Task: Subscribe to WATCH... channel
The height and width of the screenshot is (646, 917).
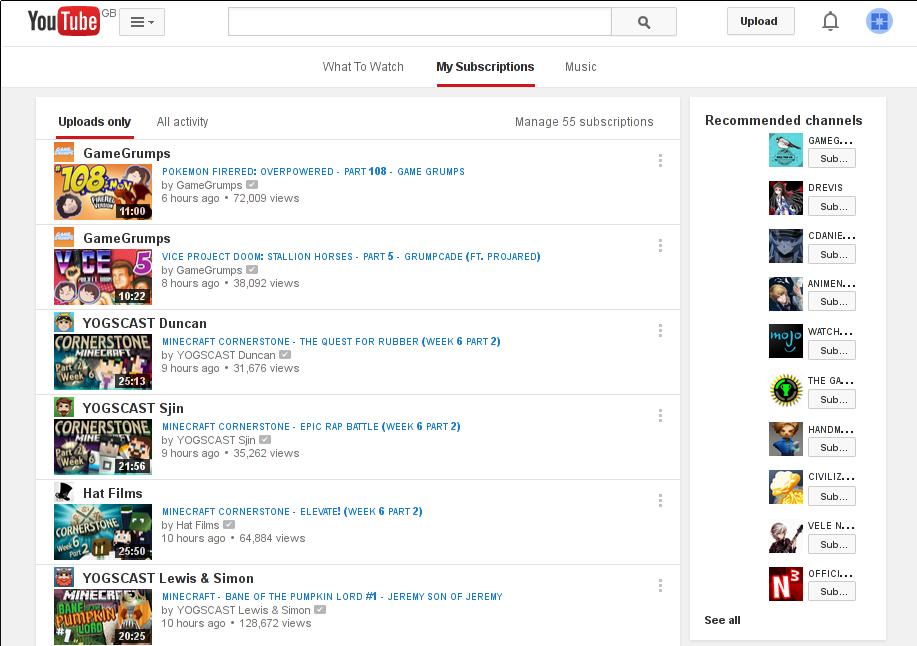Action: pos(832,350)
